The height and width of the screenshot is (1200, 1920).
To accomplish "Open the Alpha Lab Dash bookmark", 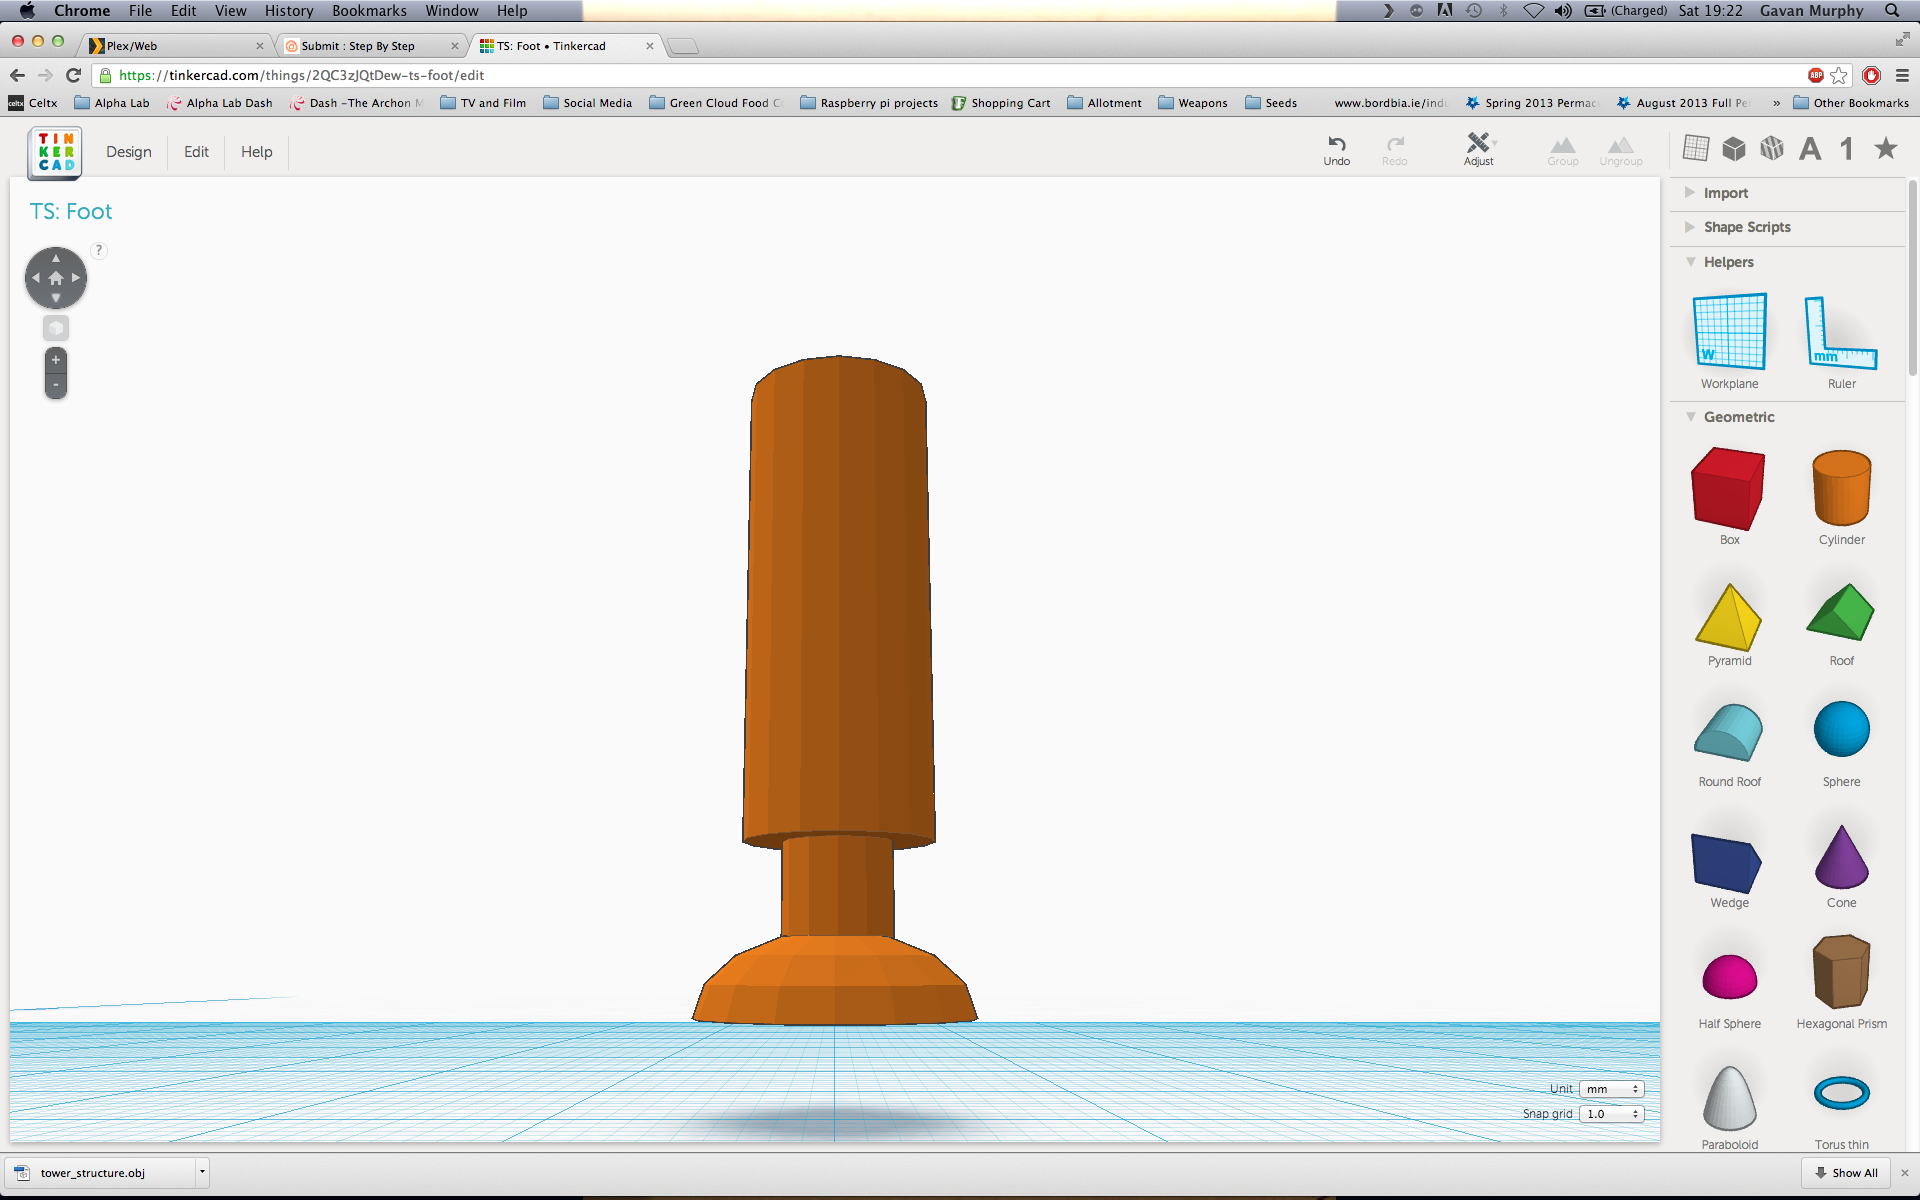I will 219,103.
